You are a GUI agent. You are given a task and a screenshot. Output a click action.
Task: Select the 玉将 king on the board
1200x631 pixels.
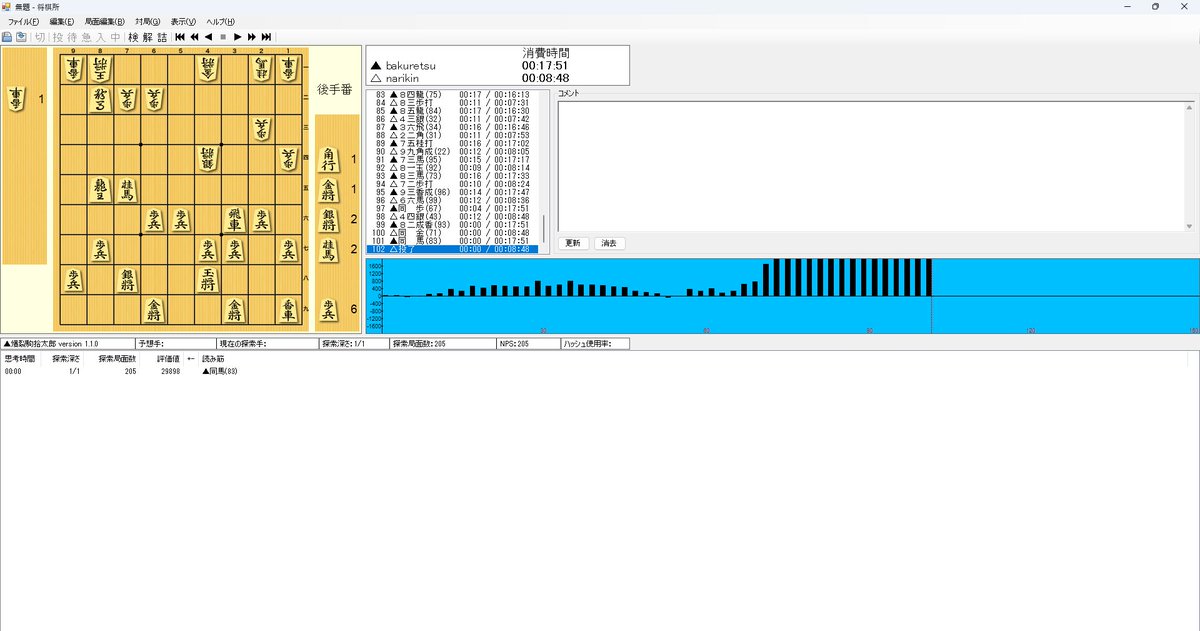[x=207, y=279]
